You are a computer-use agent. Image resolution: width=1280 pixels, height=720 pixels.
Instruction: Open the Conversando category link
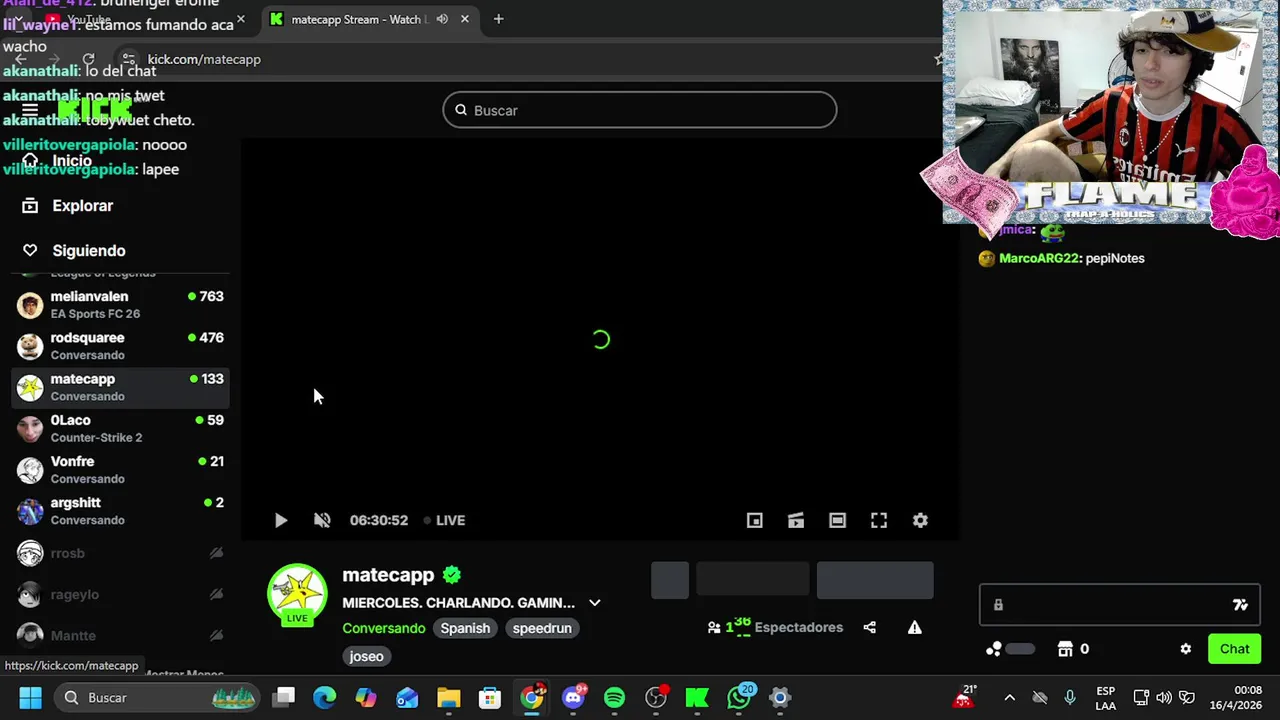tap(384, 628)
